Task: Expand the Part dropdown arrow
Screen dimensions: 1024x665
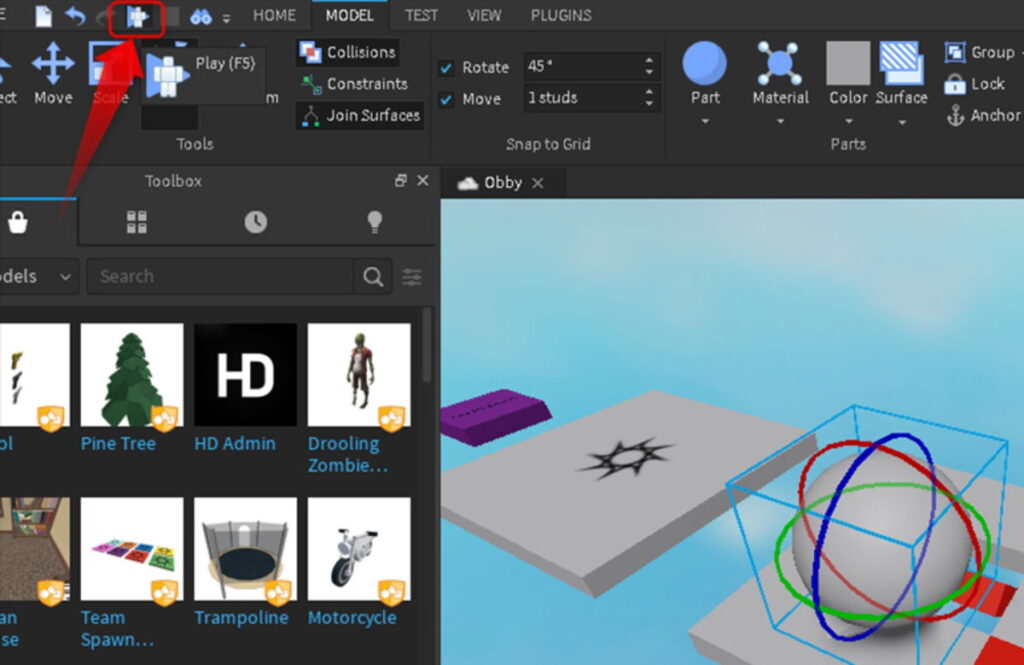Action: 705,122
